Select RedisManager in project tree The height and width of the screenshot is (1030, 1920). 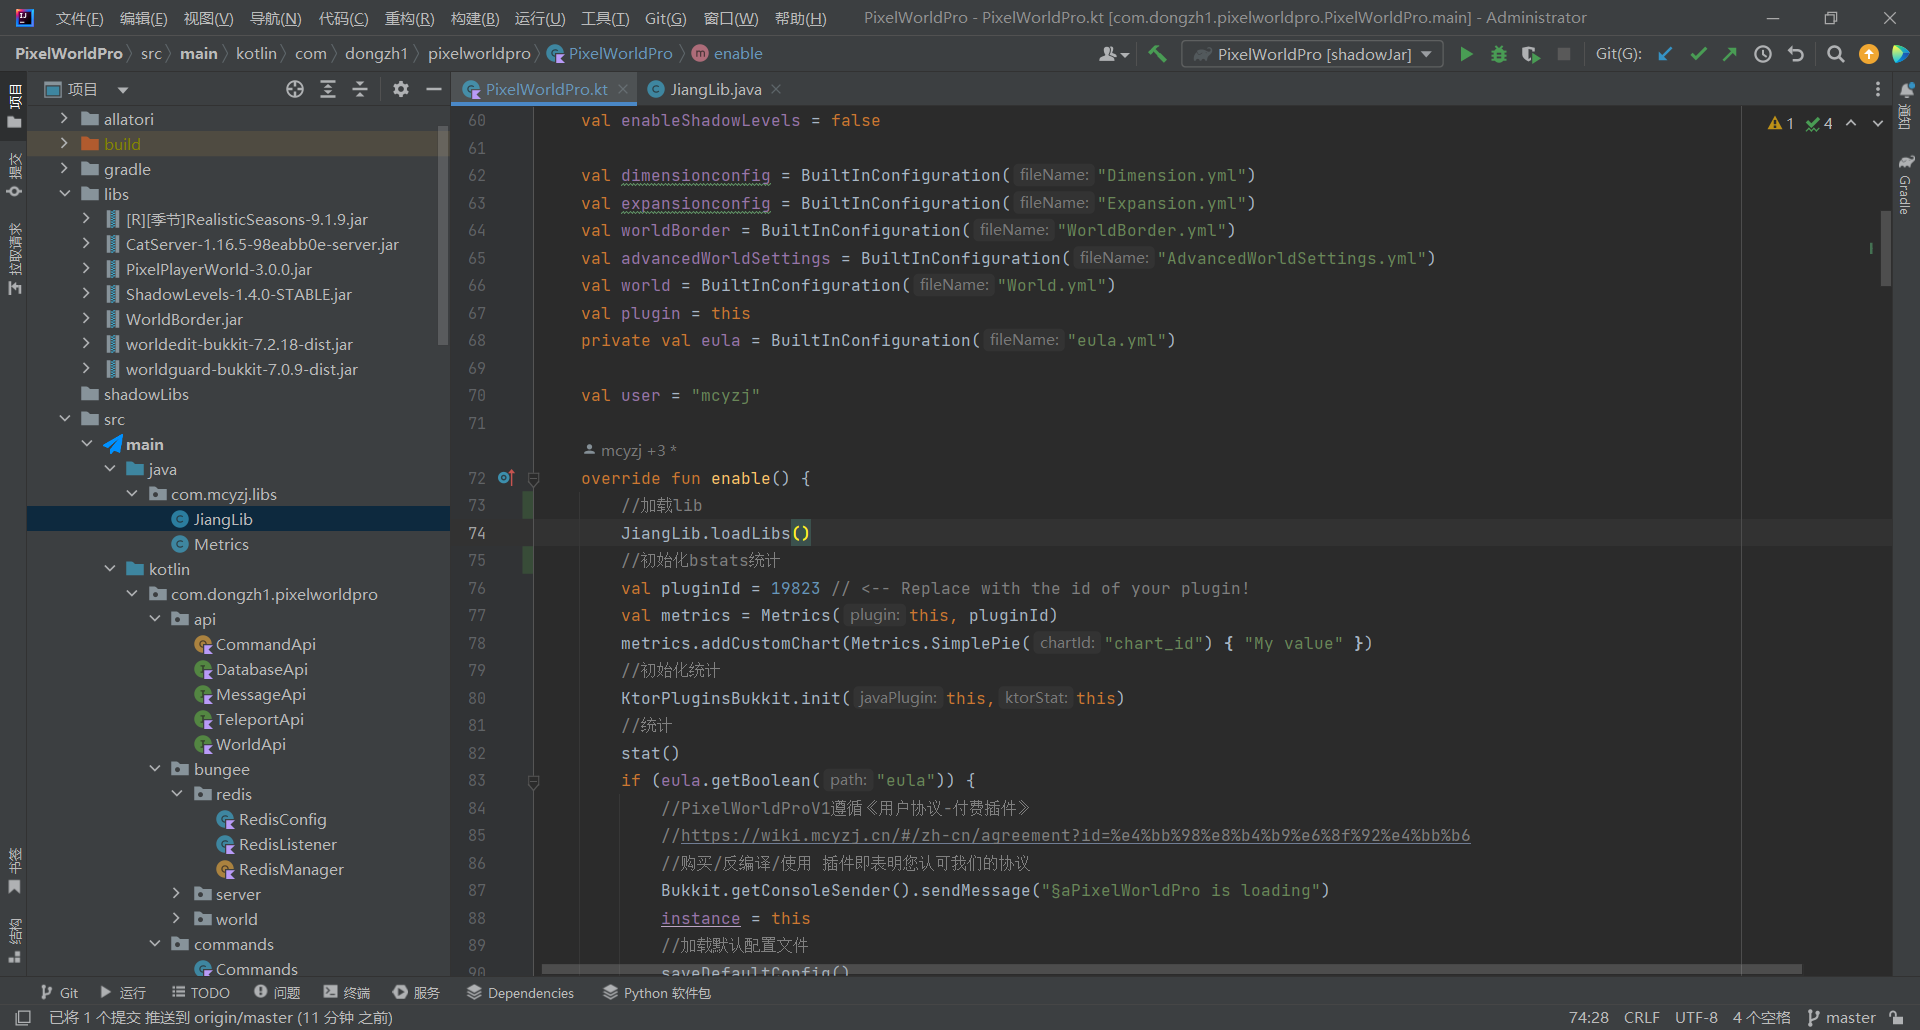point(290,869)
